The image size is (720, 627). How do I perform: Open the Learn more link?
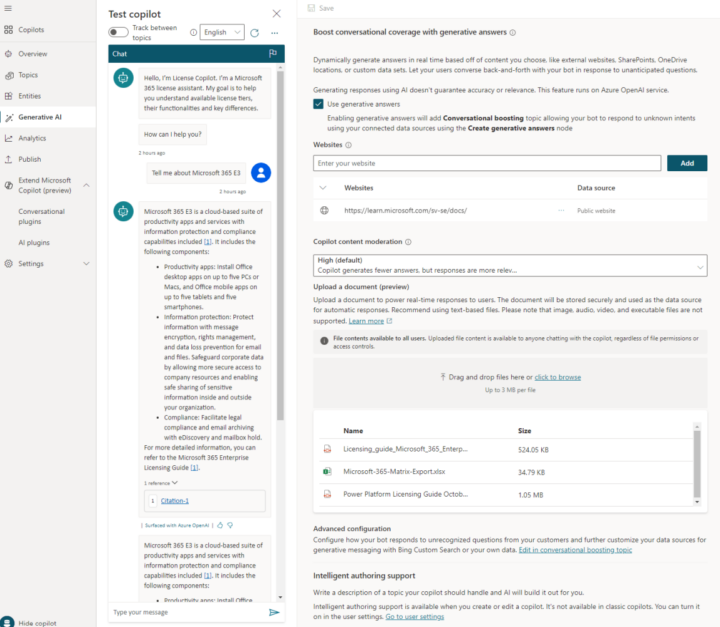[x=366, y=321]
